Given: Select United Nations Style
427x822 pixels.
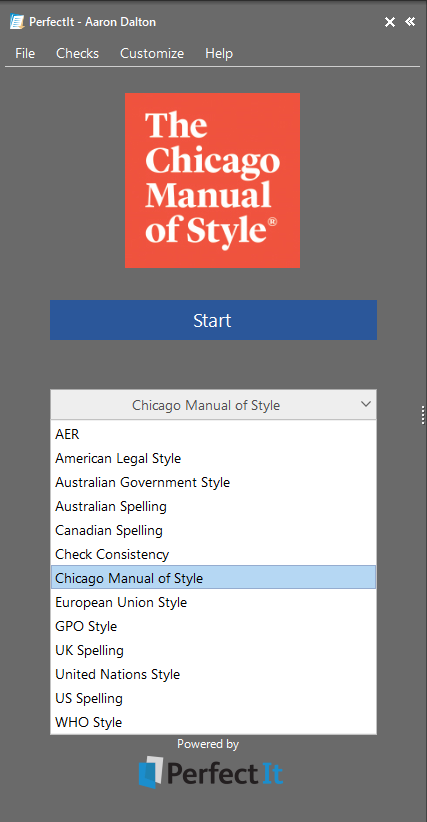Looking at the screenshot, I should [x=213, y=674].
